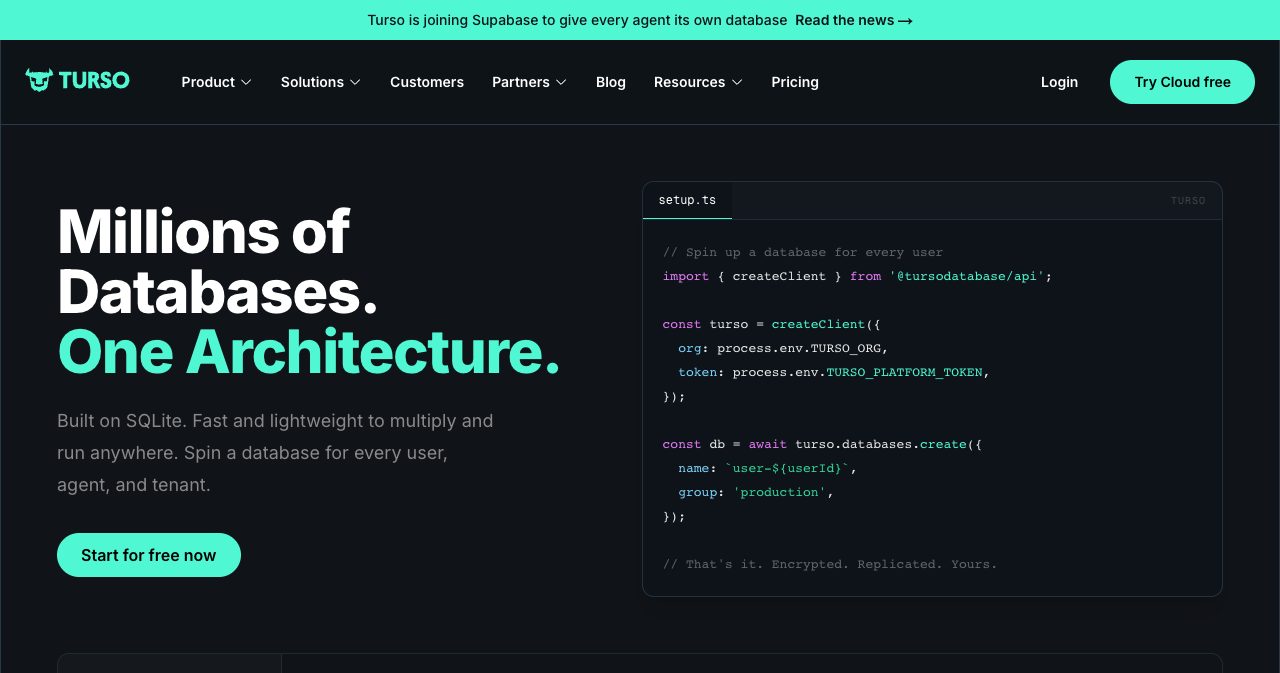Click the Login link
Image resolution: width=1280 pixels, height=673 pixels.
[1059, 82]
